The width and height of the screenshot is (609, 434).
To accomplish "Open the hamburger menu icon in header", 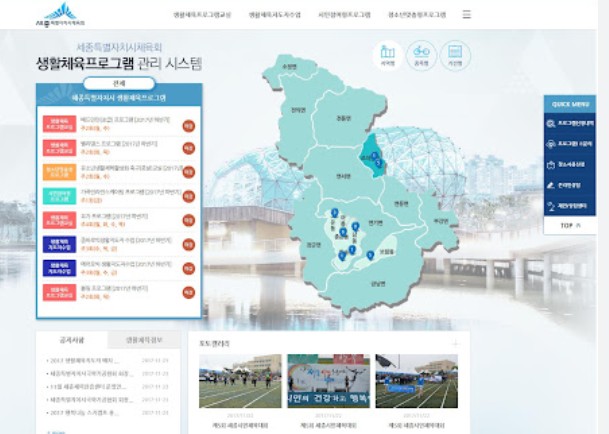I will click(x=467, y=15).
